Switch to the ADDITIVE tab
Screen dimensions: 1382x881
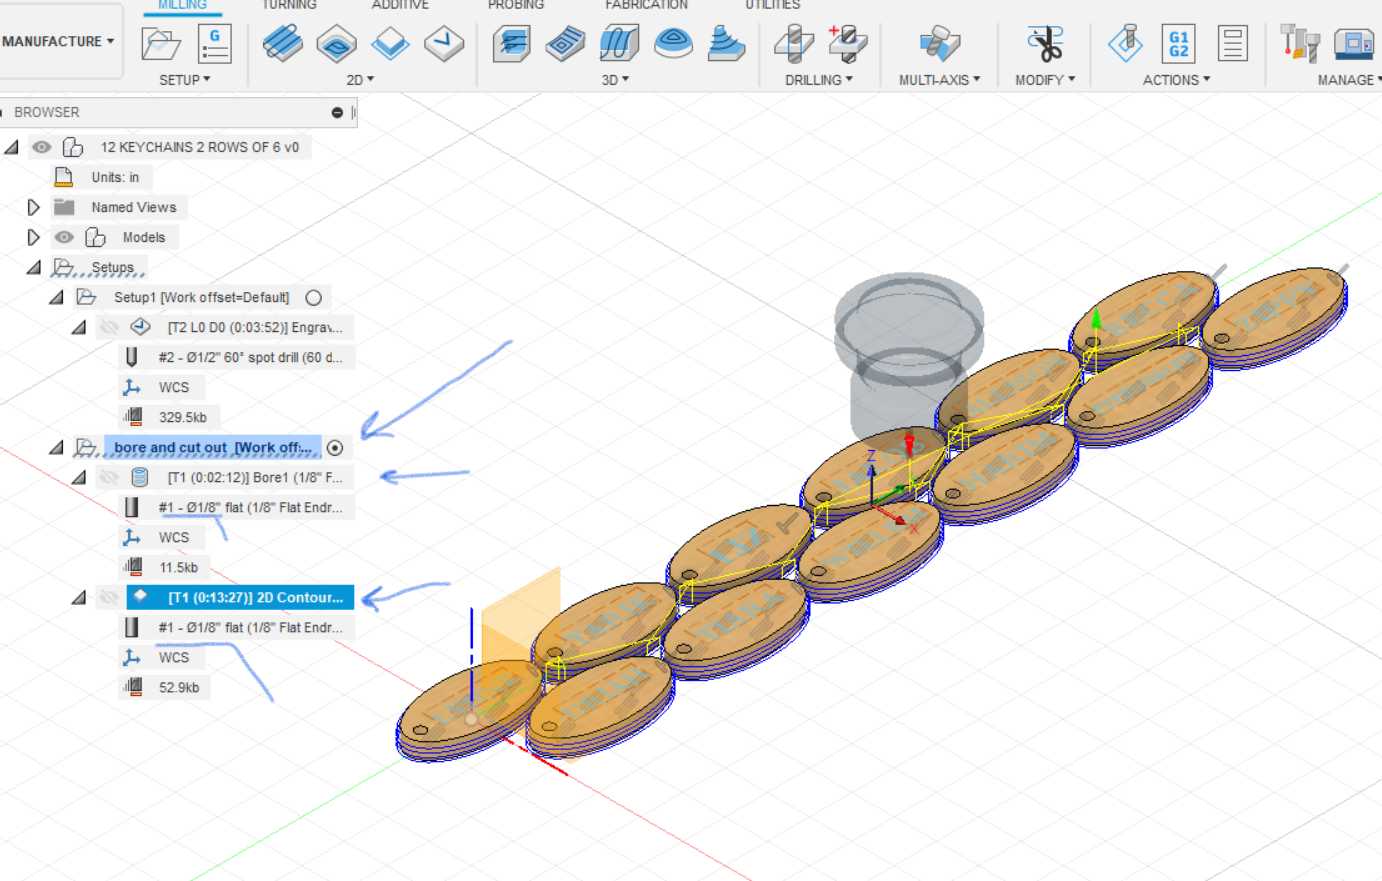400,4
